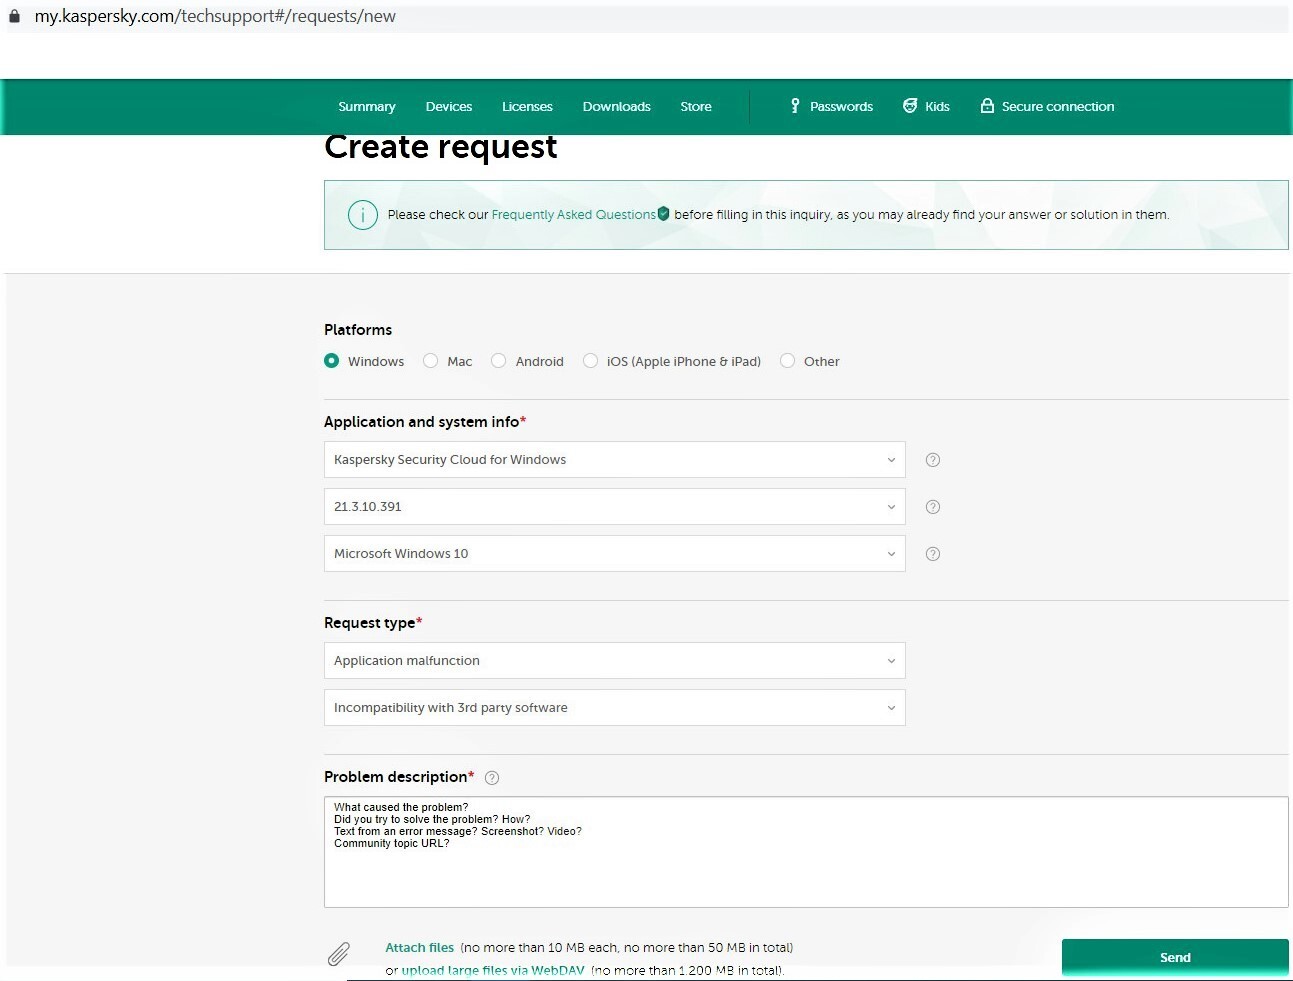This screenshot has width=1293, height=981.
Task: Click the Platforms section label
Action: [358, 330]
